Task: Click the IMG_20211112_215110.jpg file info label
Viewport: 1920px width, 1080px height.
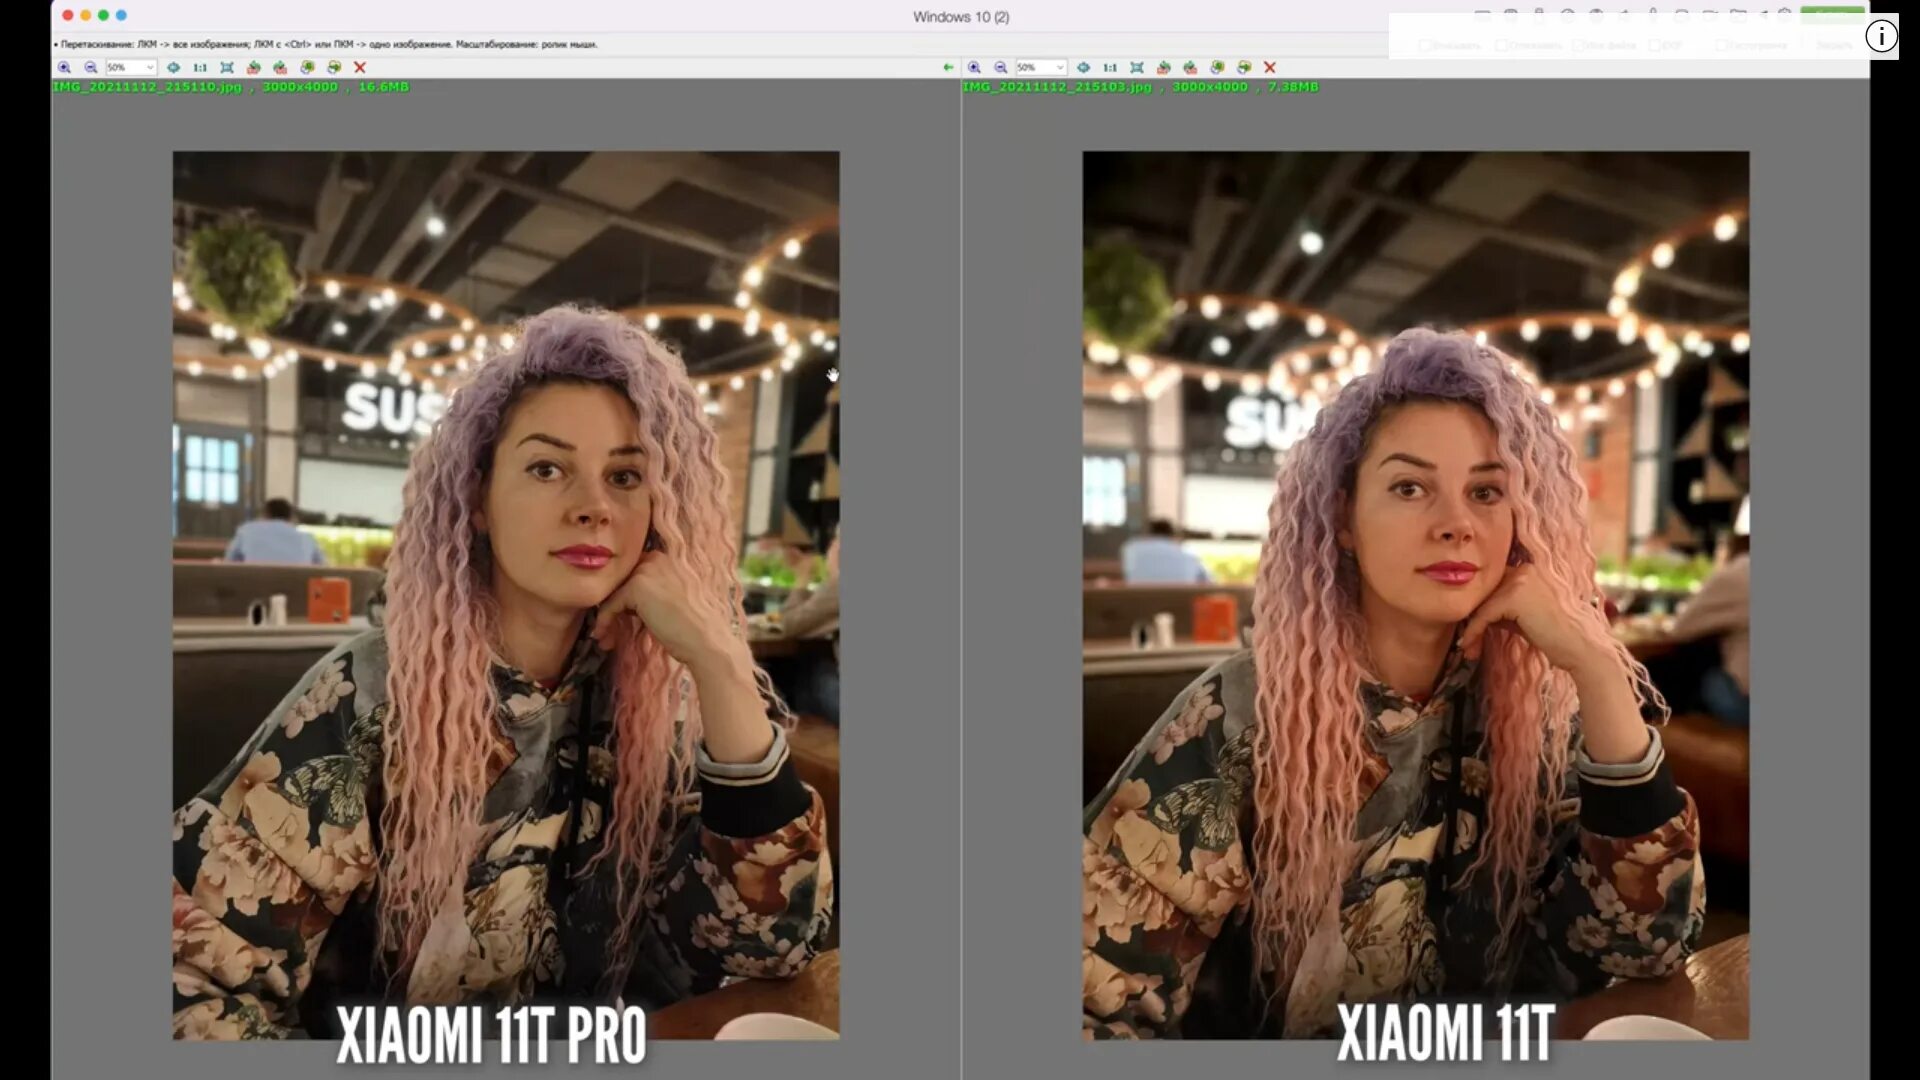Action: pos(231,87)
